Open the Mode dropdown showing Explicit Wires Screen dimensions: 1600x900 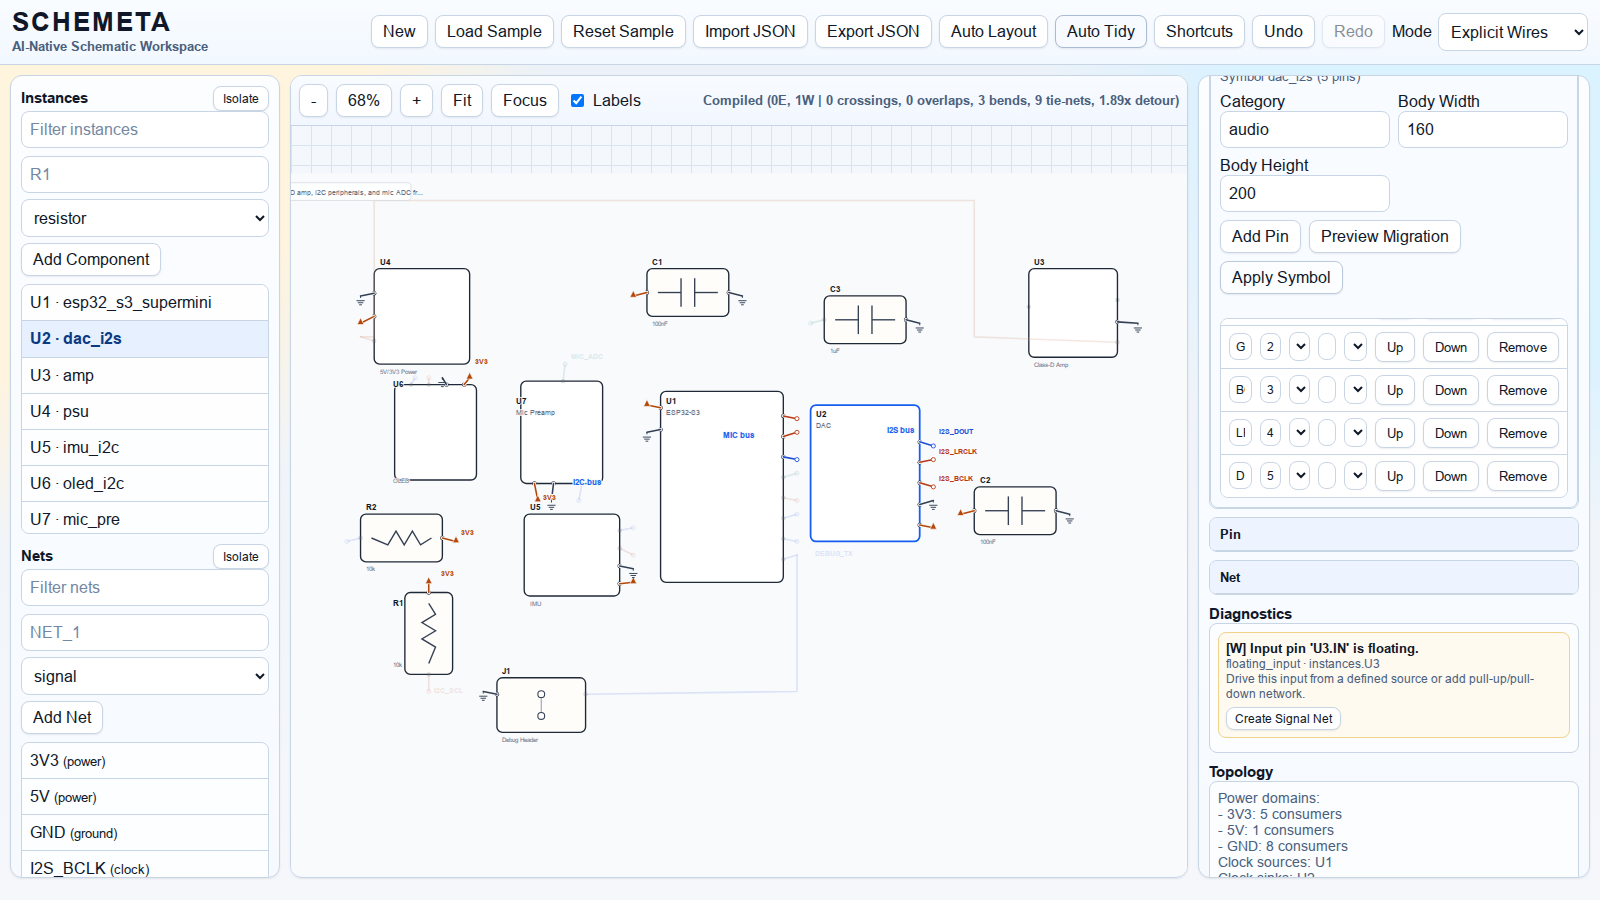(x=1512, y=32)
